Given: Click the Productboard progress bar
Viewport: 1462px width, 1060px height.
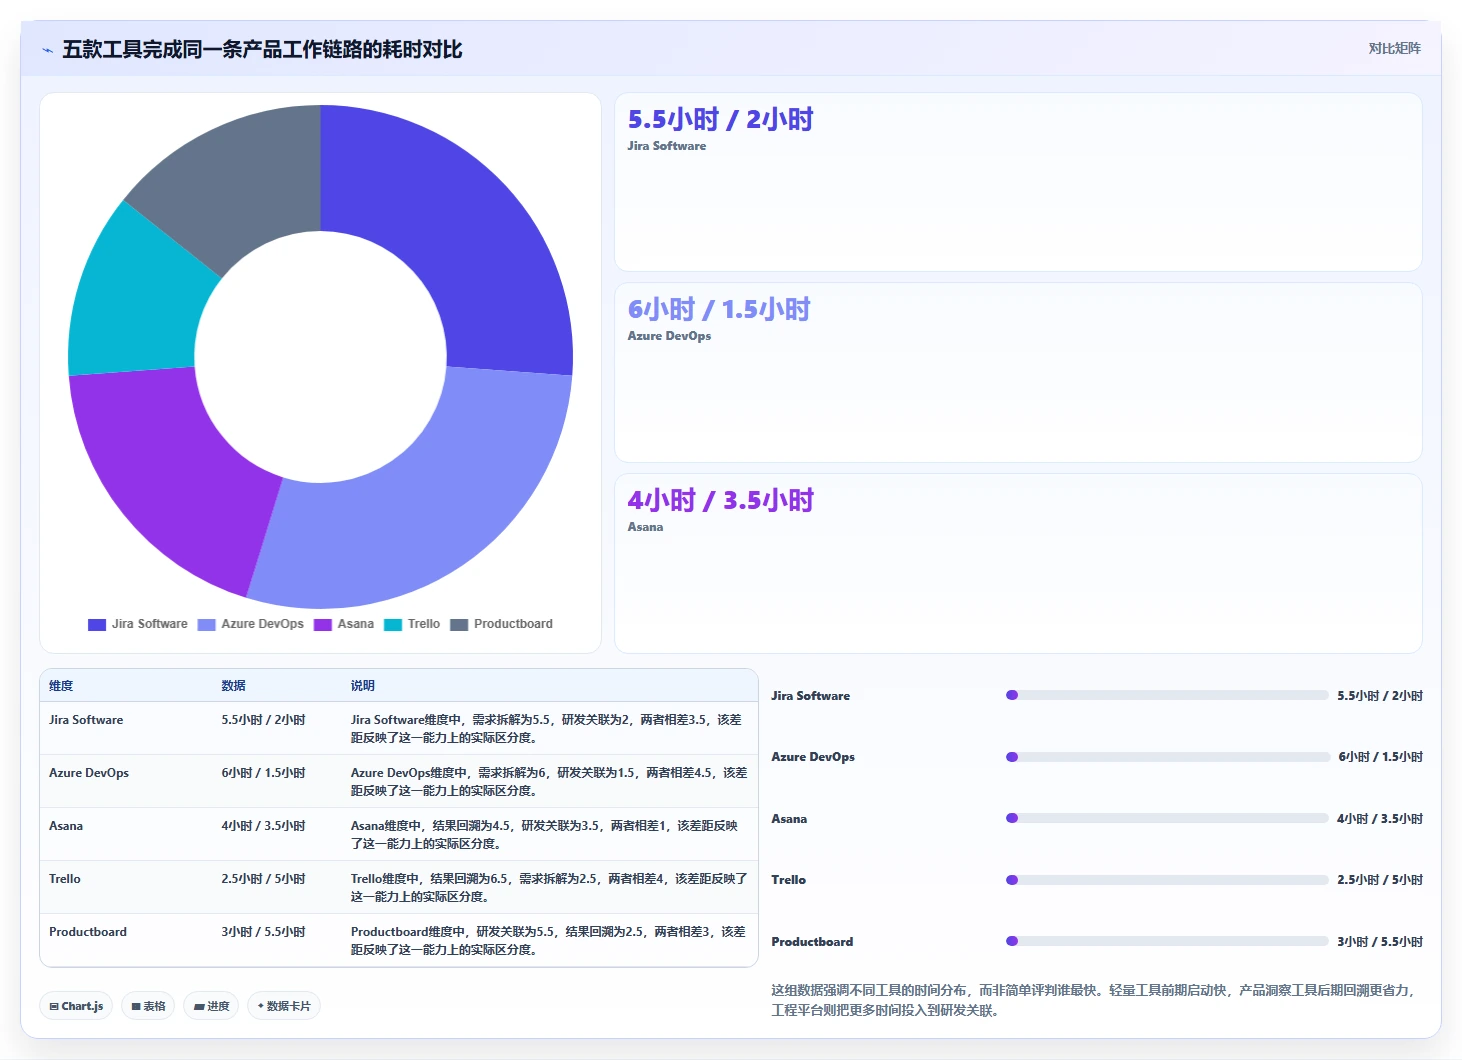Looking at the screenshot, I should tap(1167, 941).
